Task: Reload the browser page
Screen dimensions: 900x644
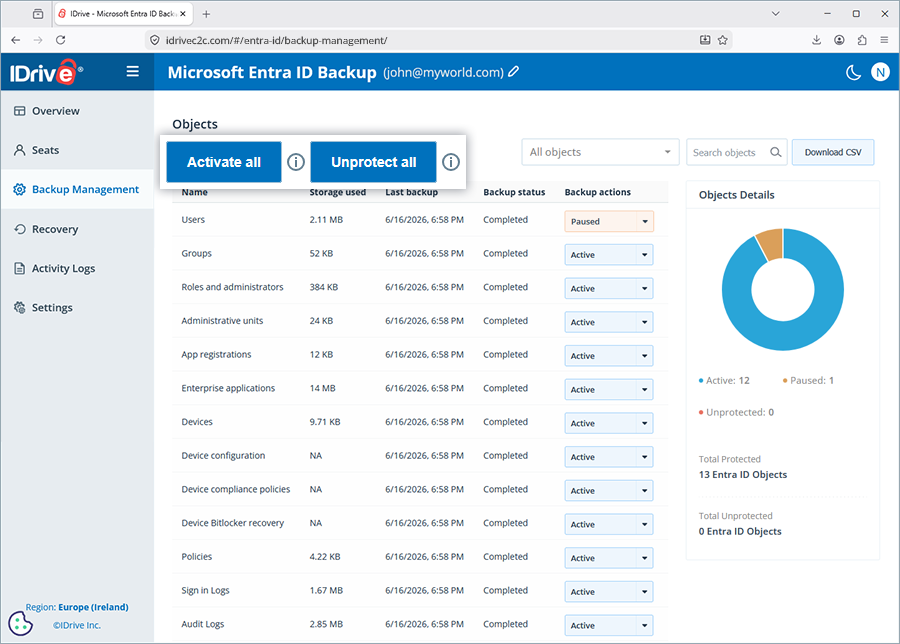Action: click(60, 40)
